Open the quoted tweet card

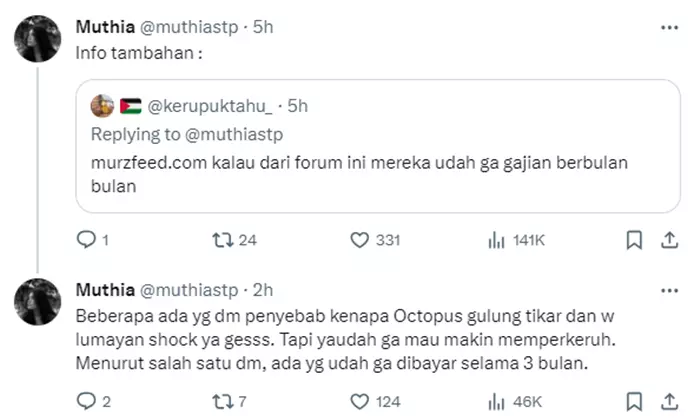click(378, 146)
